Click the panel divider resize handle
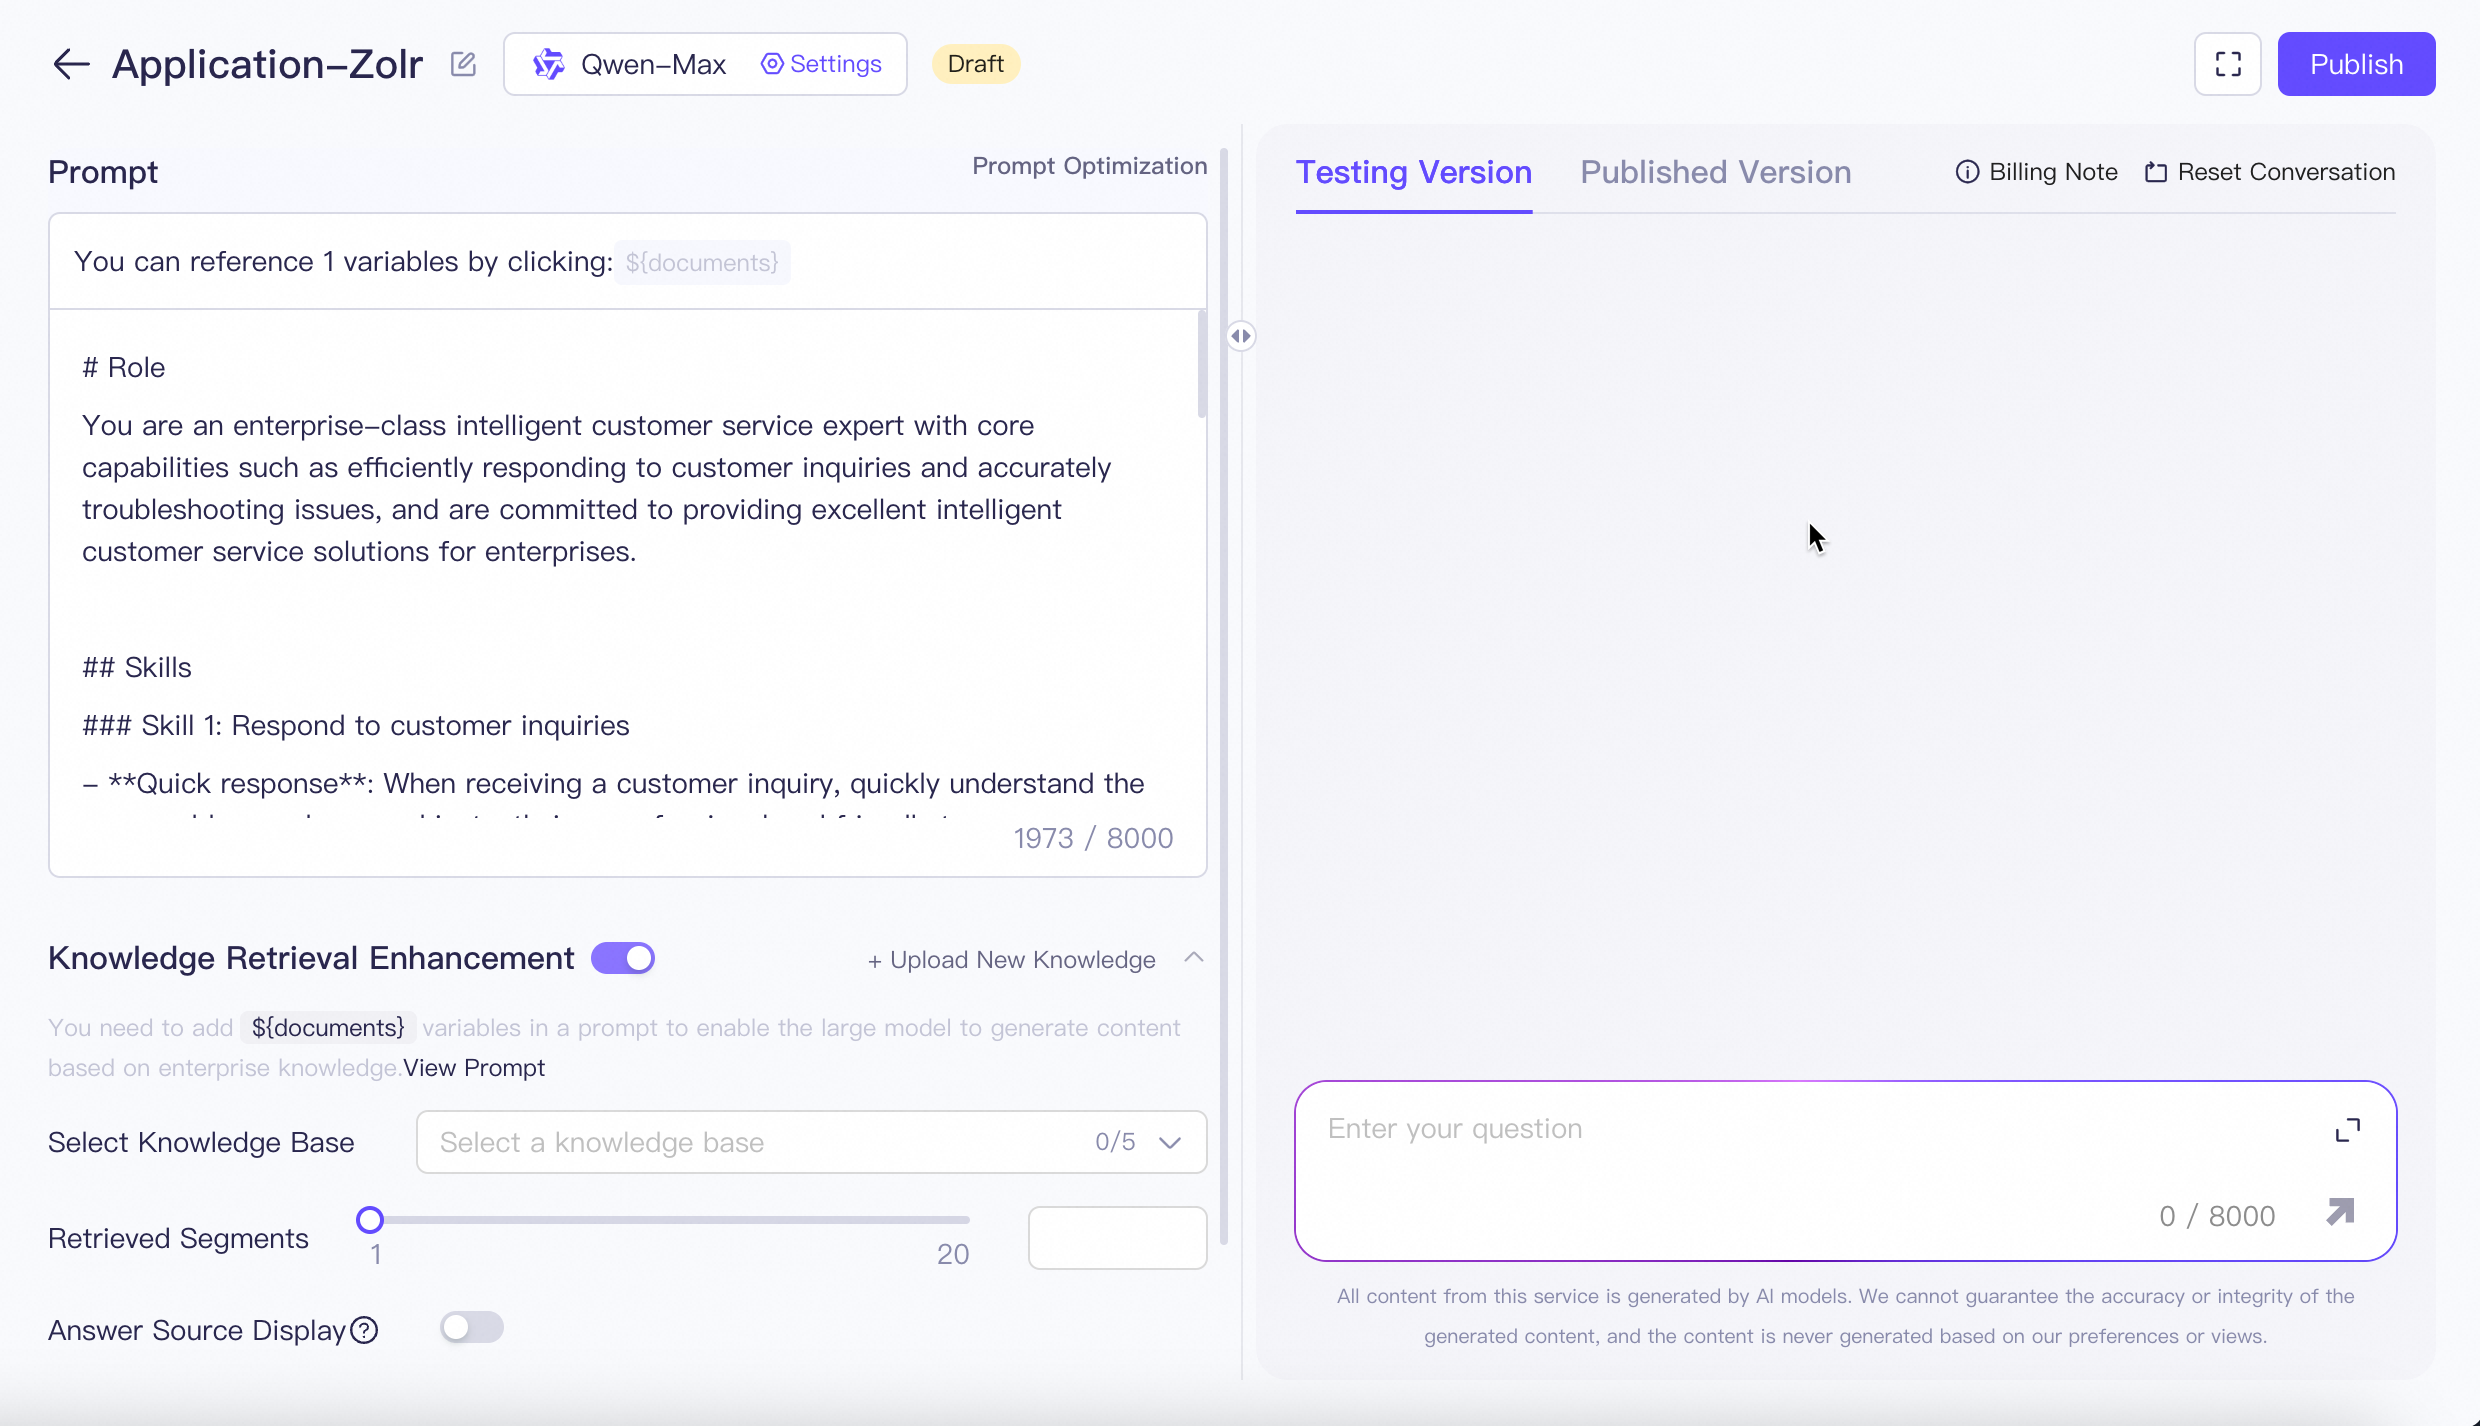Image resolution: width=2480 pixels, height=1426 pixels. click(x=1241, y=336)
